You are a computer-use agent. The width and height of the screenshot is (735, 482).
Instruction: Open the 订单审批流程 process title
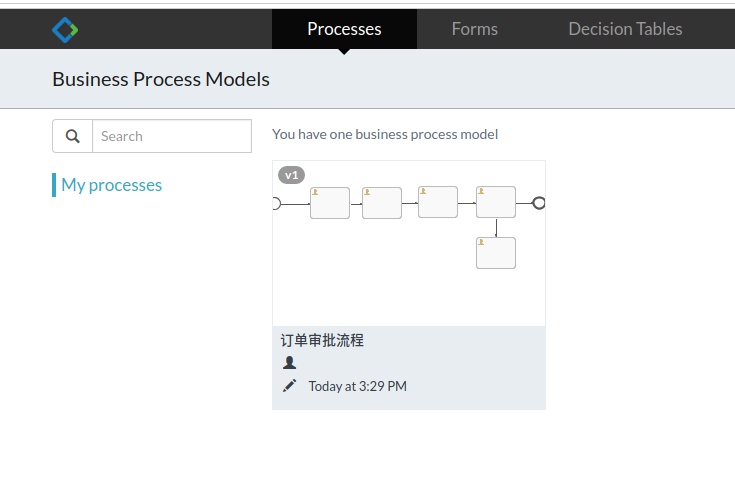[322, 340]
